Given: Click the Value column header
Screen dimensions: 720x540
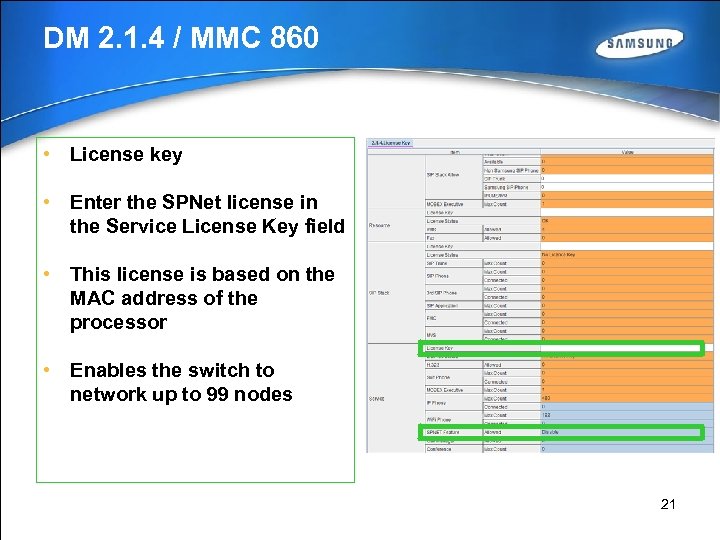Looking at the screenshot, I should point(627,152).
